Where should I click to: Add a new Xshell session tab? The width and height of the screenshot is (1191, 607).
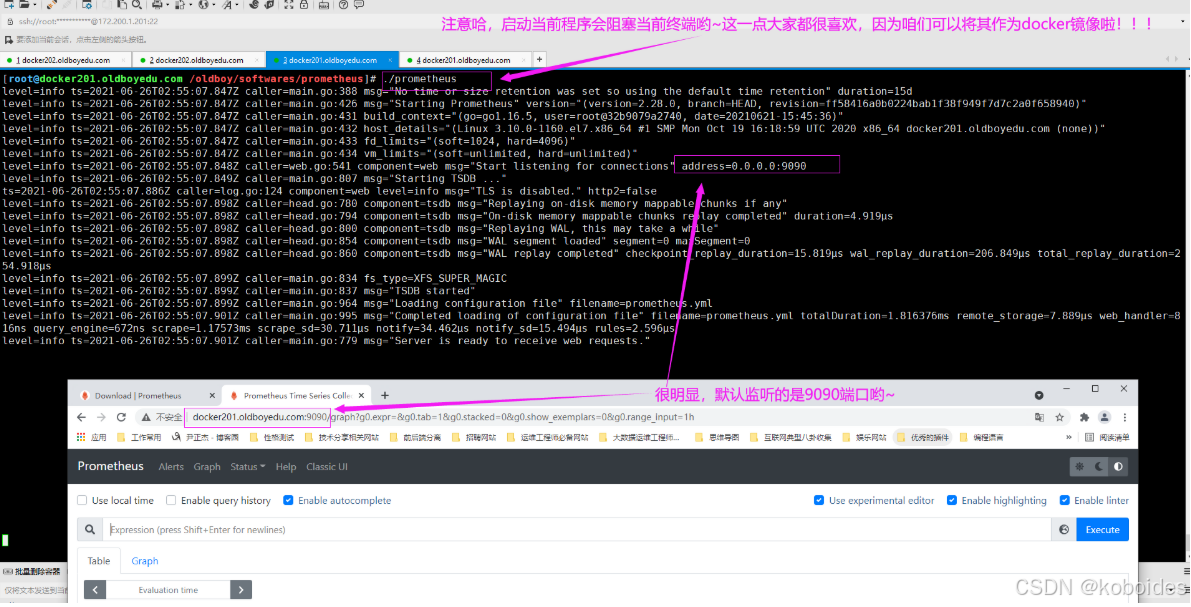pyautogui.click(x=539, y=59)
